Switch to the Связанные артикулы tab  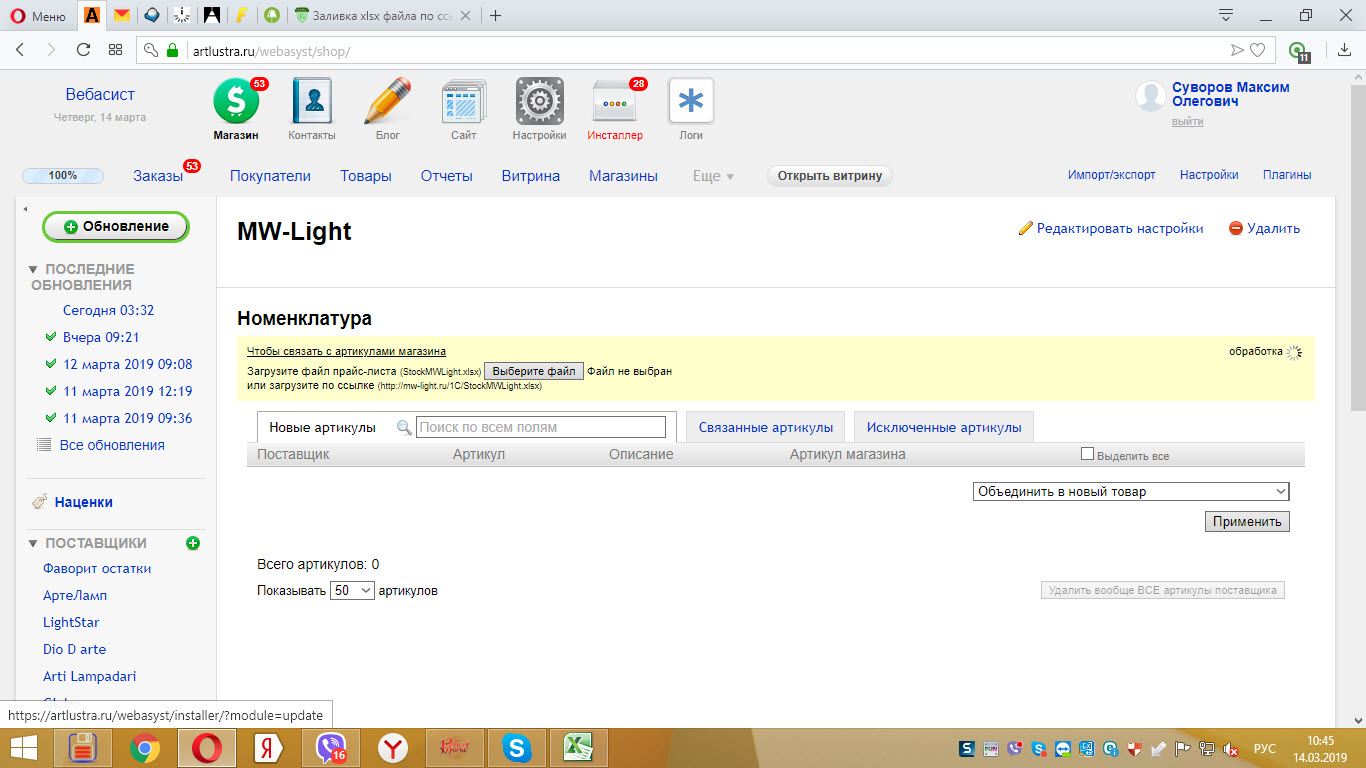pos(766,427)
